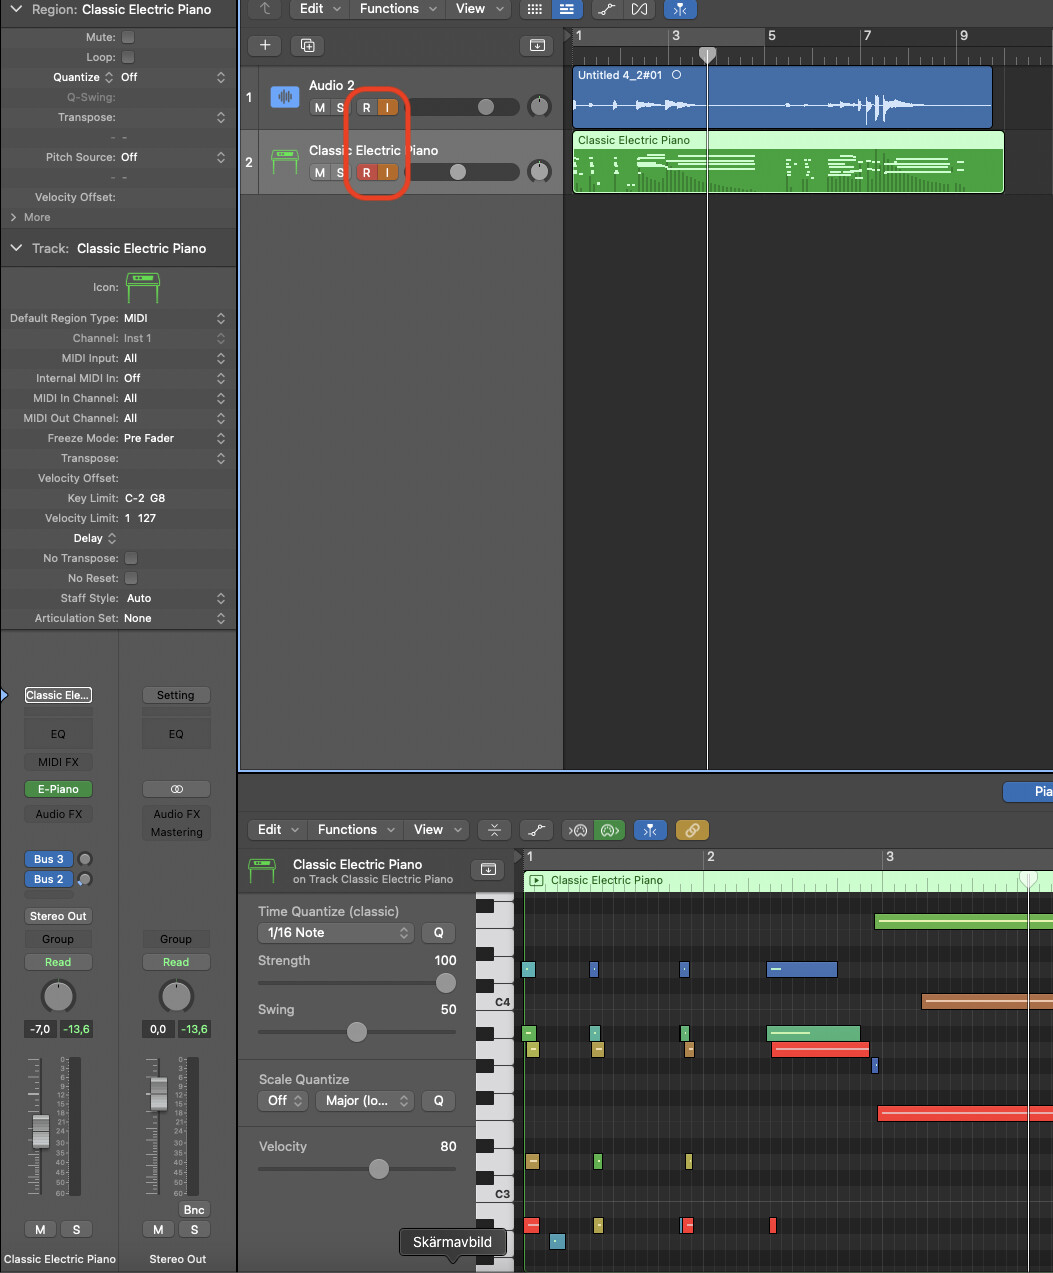Image resolution: width=1053 pixels, height=1273 pixels.
Task: Open the Major scale quantize dropdown
Action: pyautogui.click(x=364, y=1101)
